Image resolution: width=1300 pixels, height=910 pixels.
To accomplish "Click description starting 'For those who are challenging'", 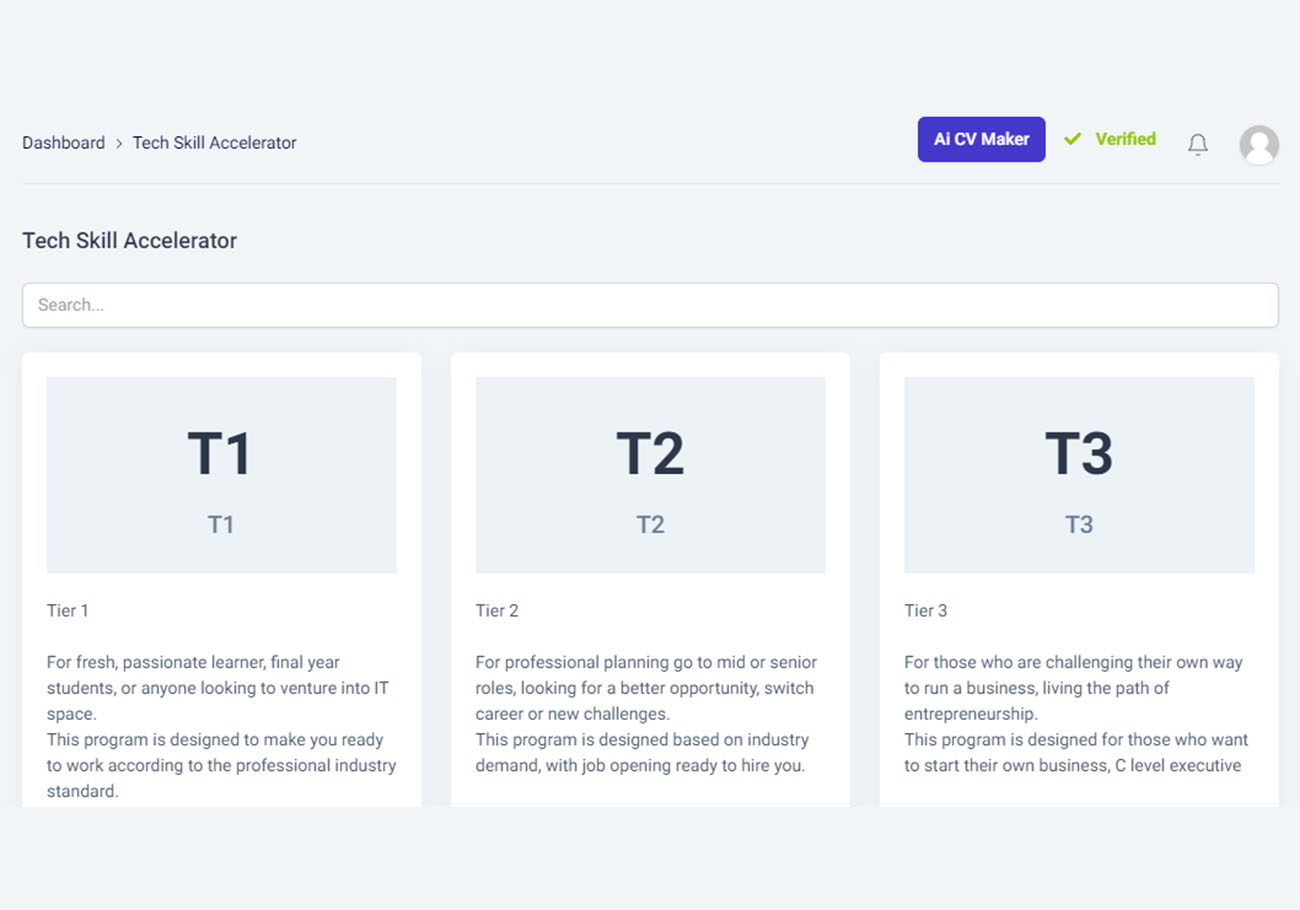I will [x=1077, y=714].
